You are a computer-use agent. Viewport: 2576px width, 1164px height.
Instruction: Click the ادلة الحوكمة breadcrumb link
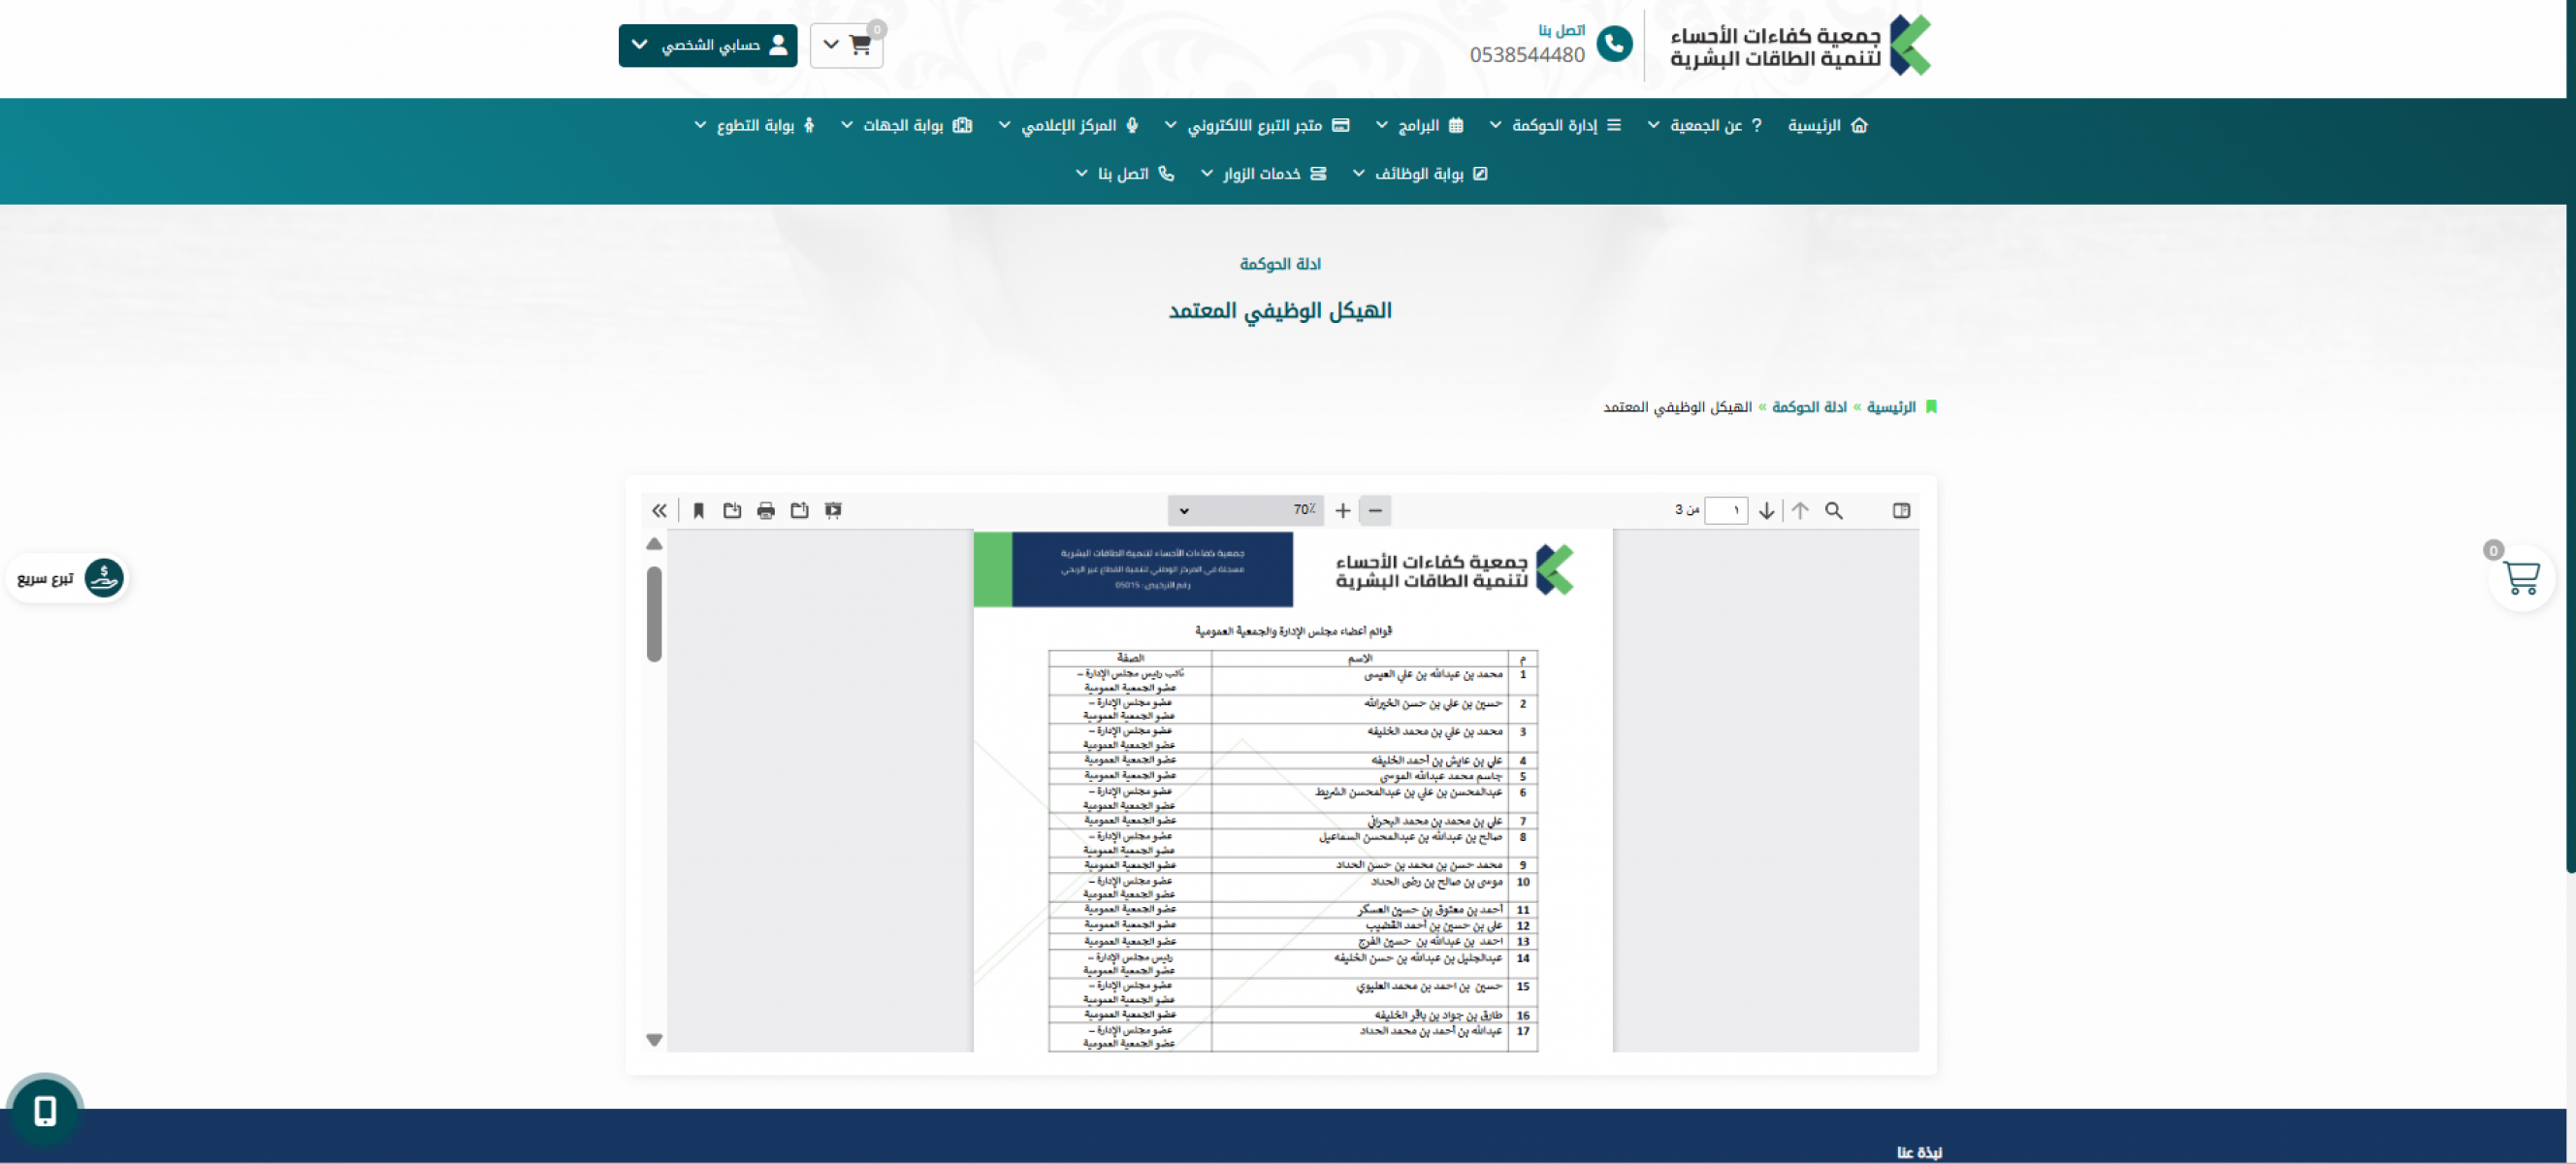(1809, 407)
